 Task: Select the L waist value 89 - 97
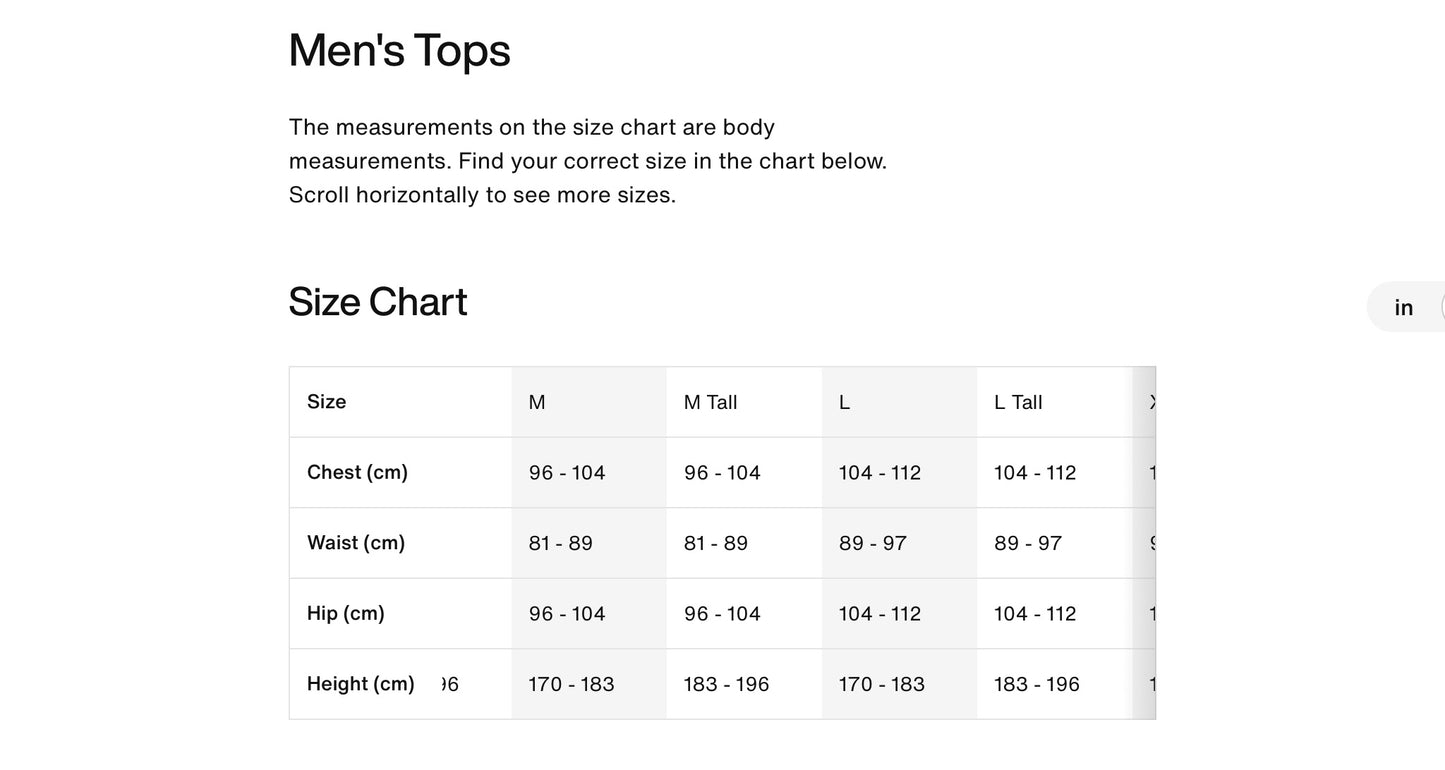[873, 543]
